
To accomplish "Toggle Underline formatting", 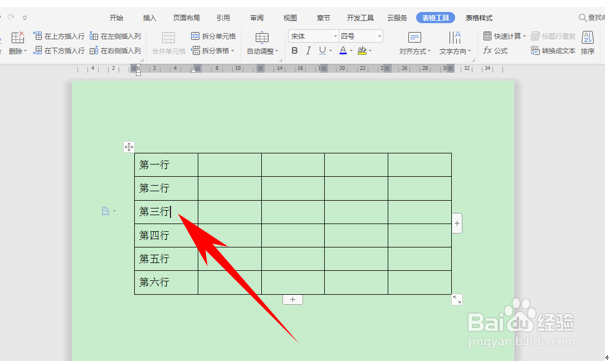I will click(322, 50).
